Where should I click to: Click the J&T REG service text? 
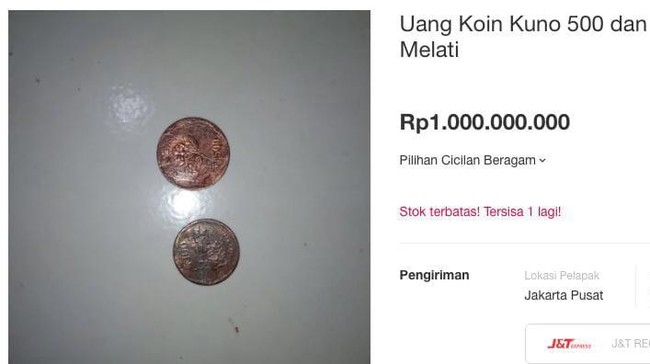[x=631, y=344]
